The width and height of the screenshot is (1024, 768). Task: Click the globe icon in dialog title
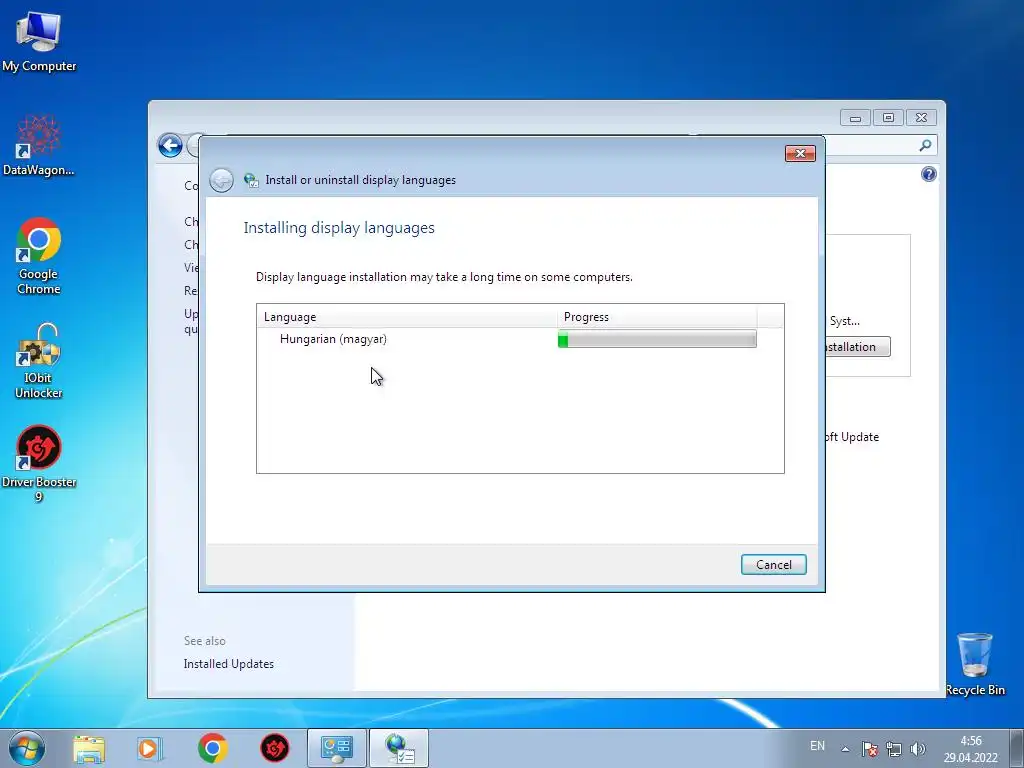[x=251, y=180]
